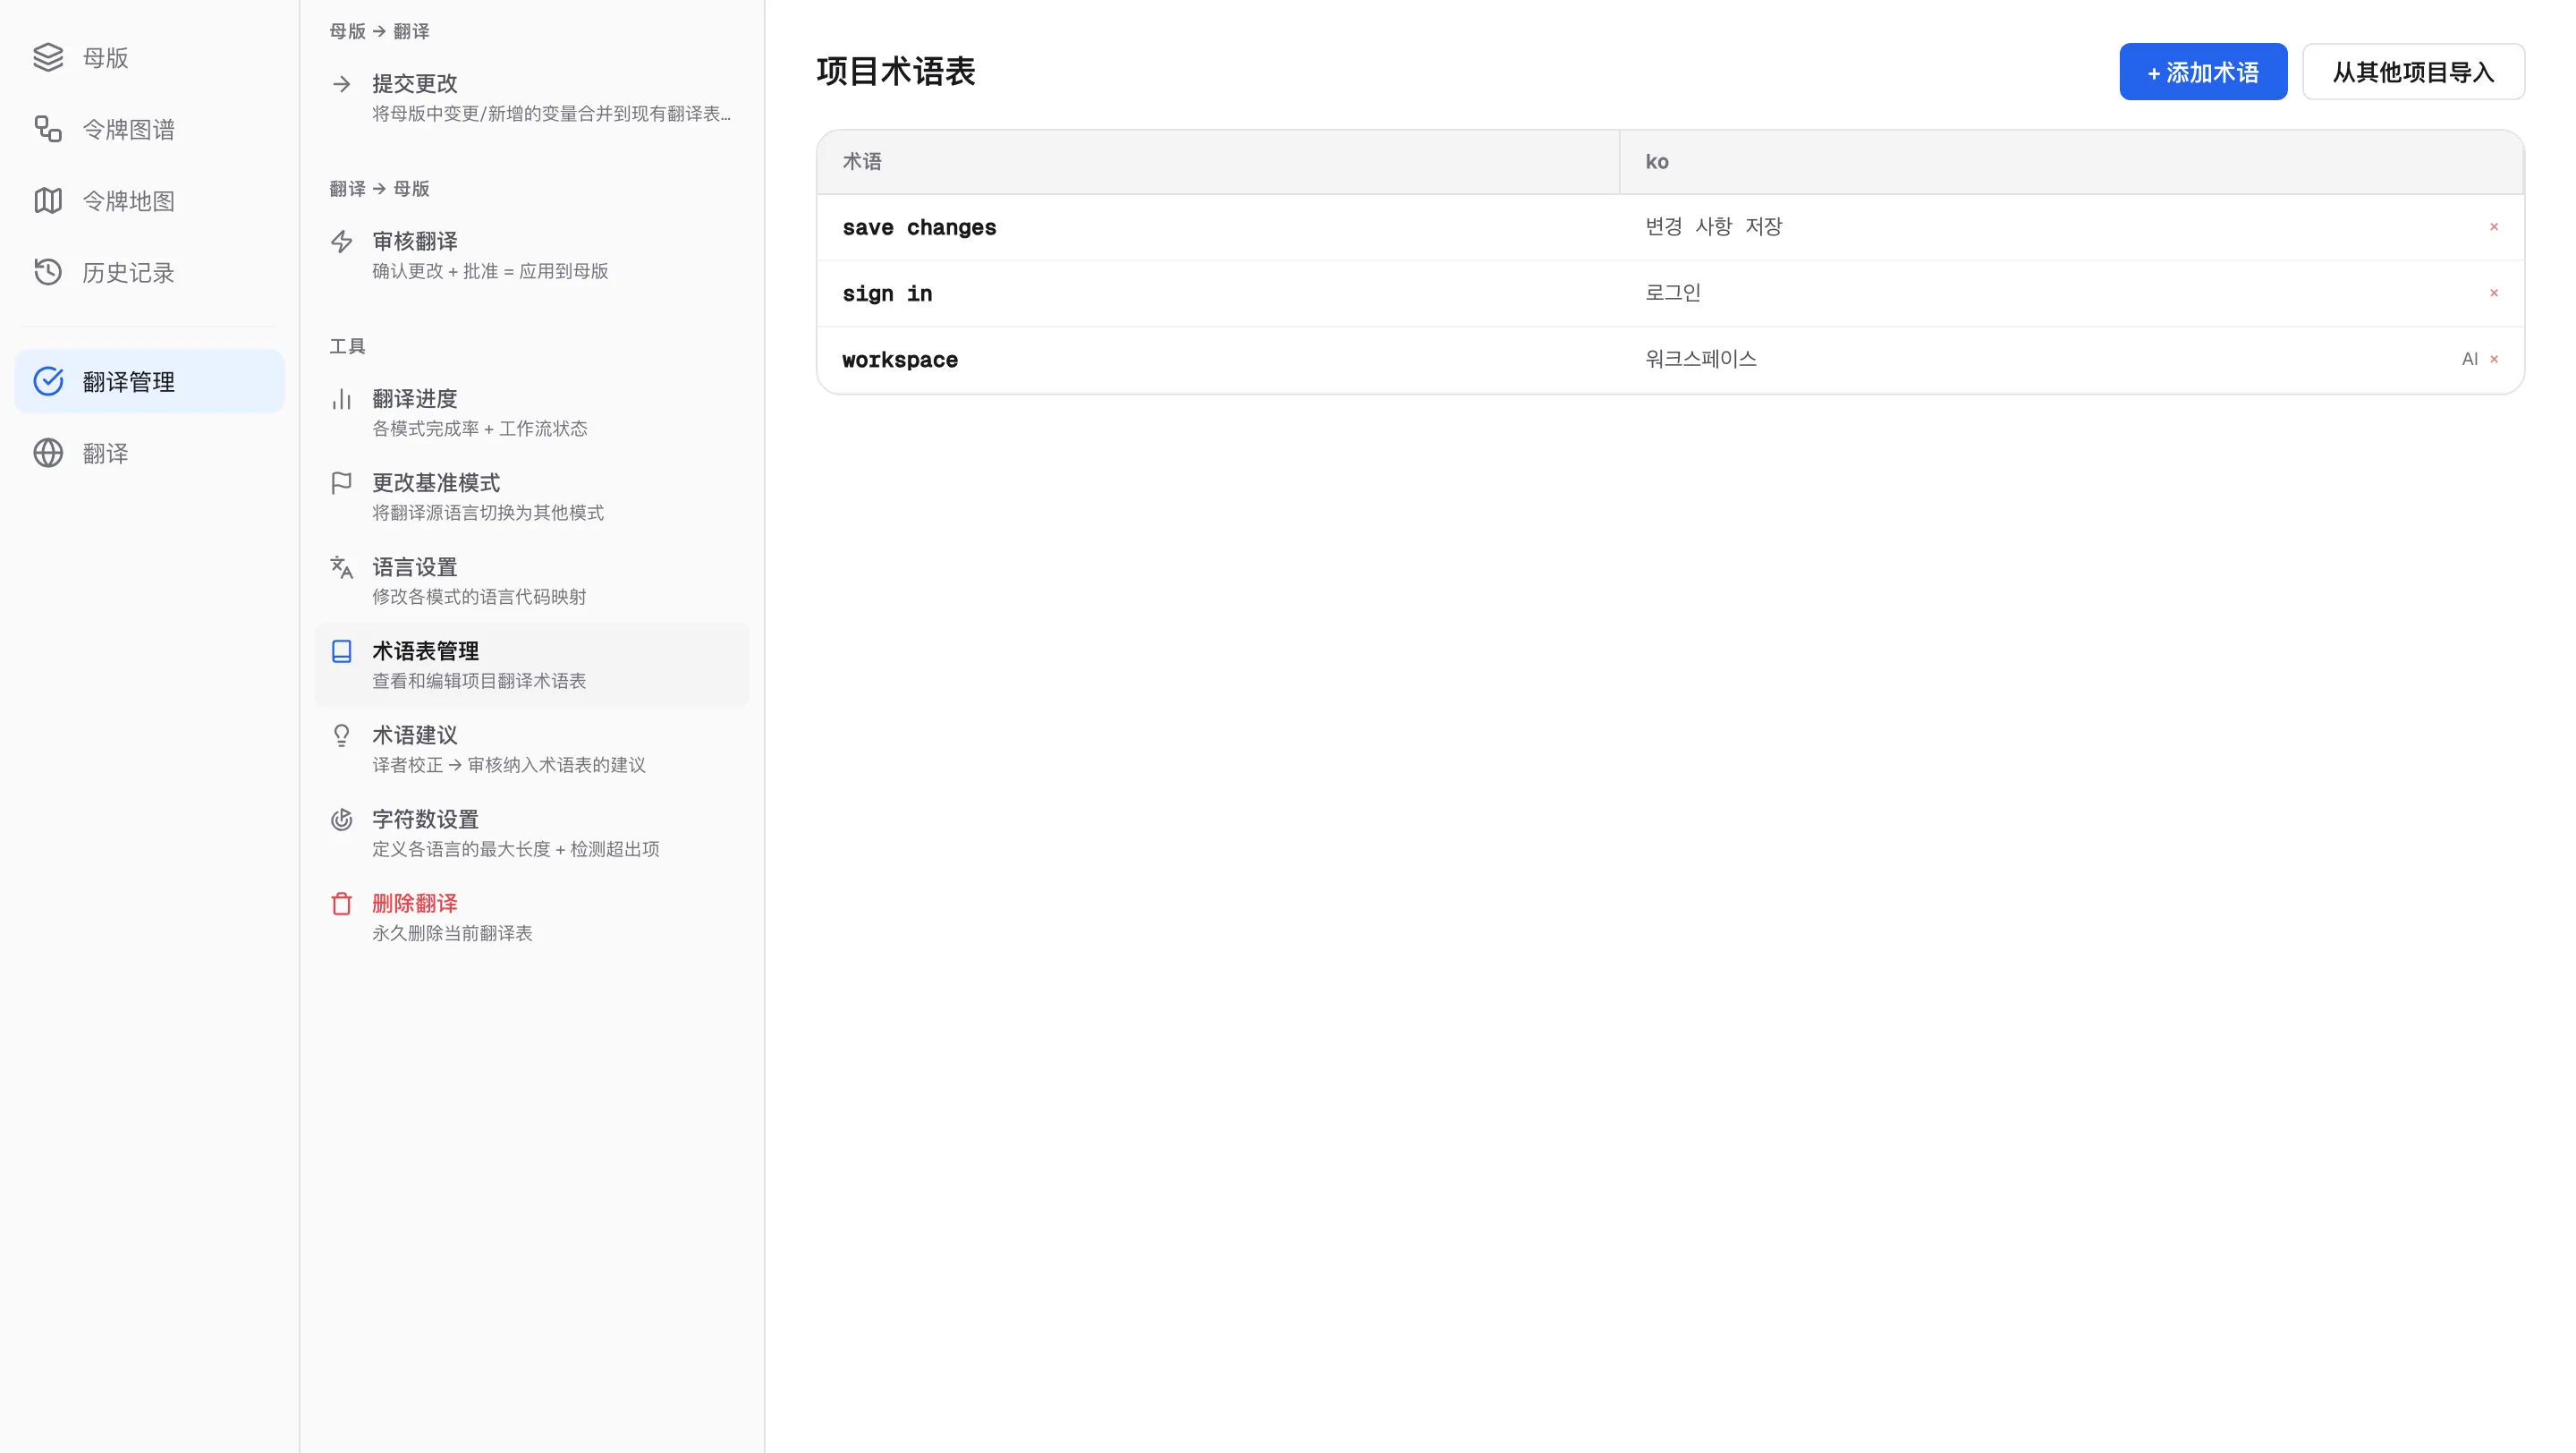This screenshot has width=2576, height=1453.
Task: Click the translation 로그인
Action: point(1673,293)
